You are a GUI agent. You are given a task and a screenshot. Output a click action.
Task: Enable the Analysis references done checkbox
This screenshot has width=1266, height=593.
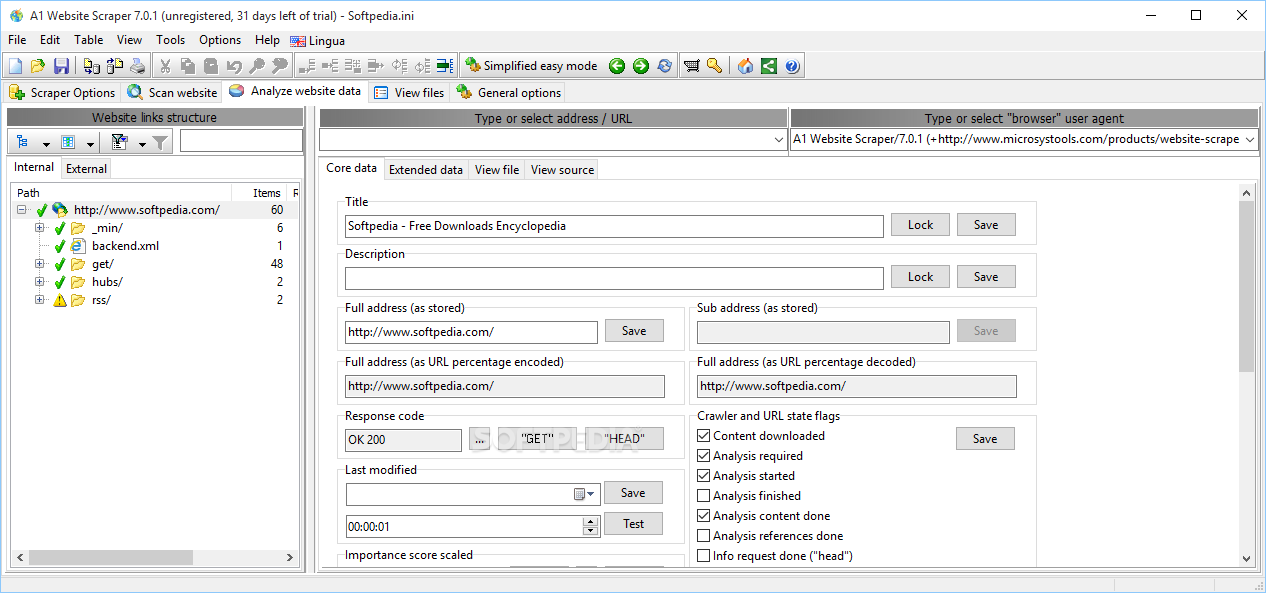point(704,536)
